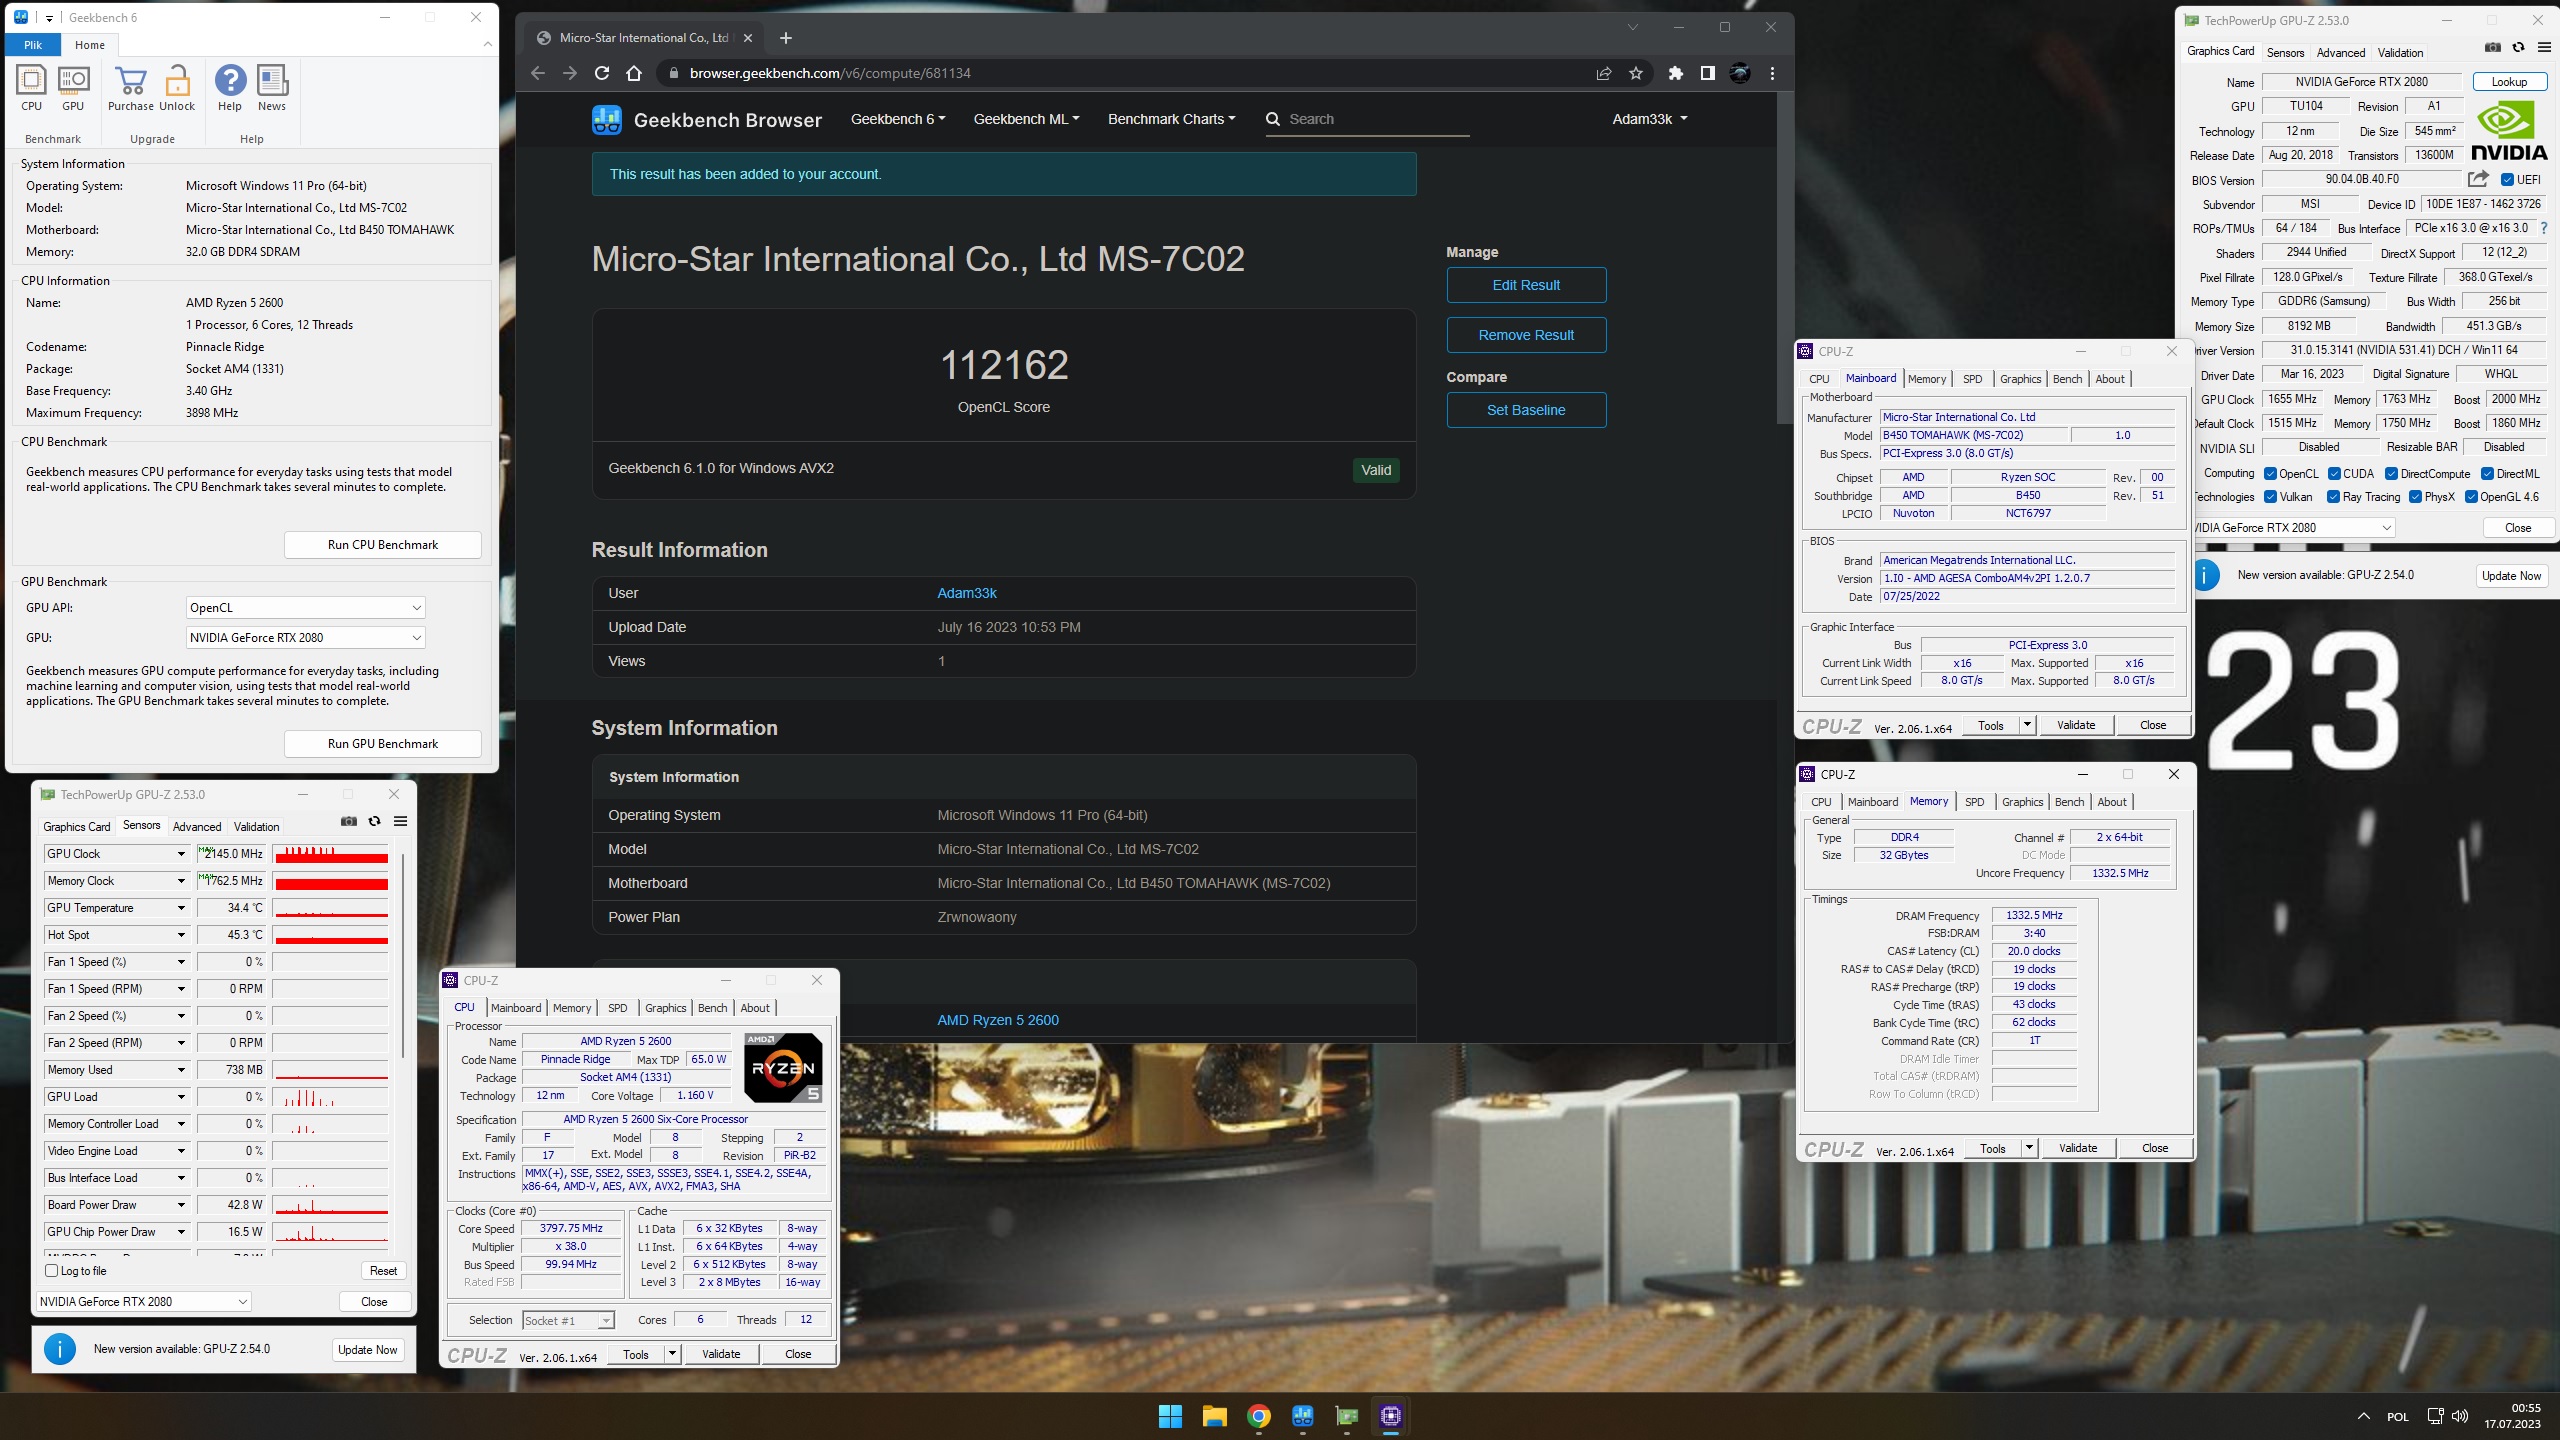Go back in the browser
The image size is (2560, 1440).
coord(538,73)
